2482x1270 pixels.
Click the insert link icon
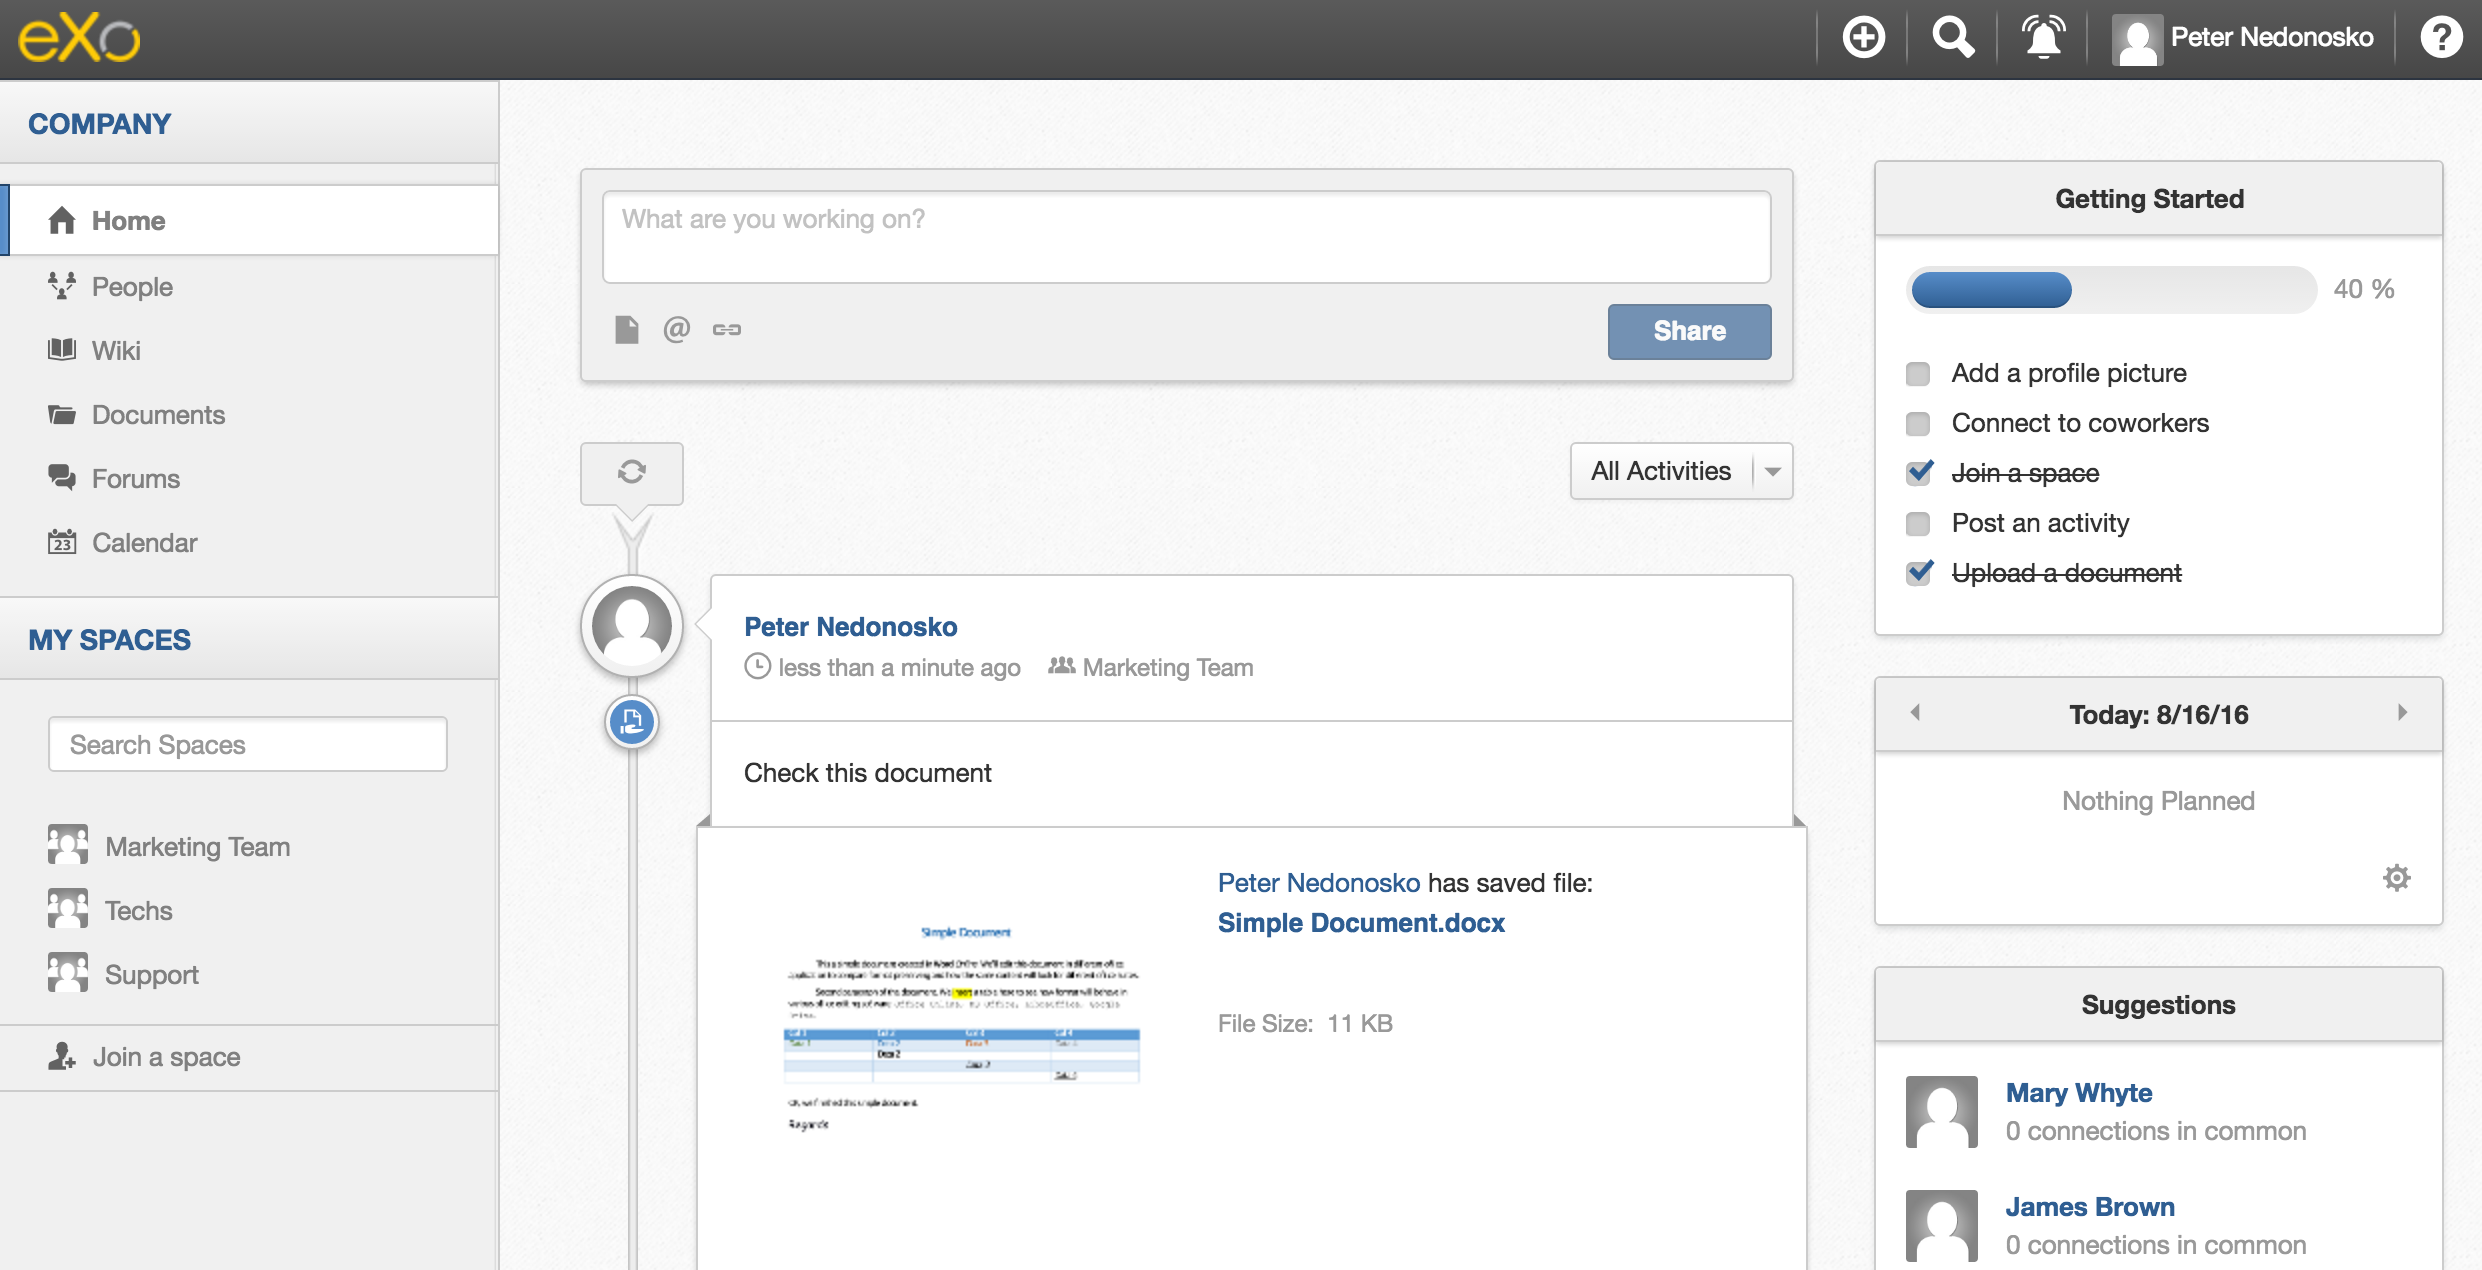[725, 332]
